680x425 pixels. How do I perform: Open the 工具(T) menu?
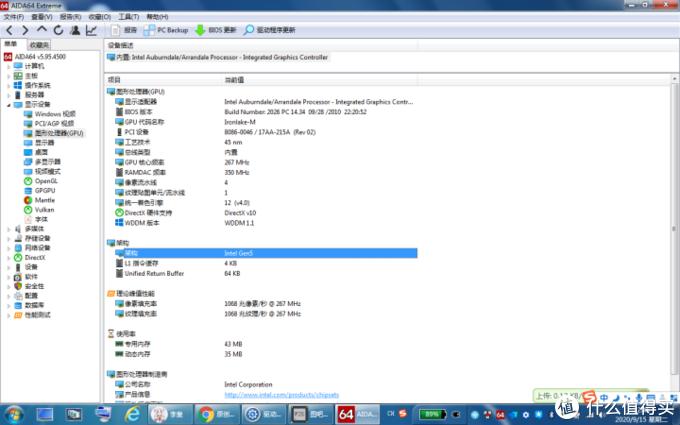point(128,16)
